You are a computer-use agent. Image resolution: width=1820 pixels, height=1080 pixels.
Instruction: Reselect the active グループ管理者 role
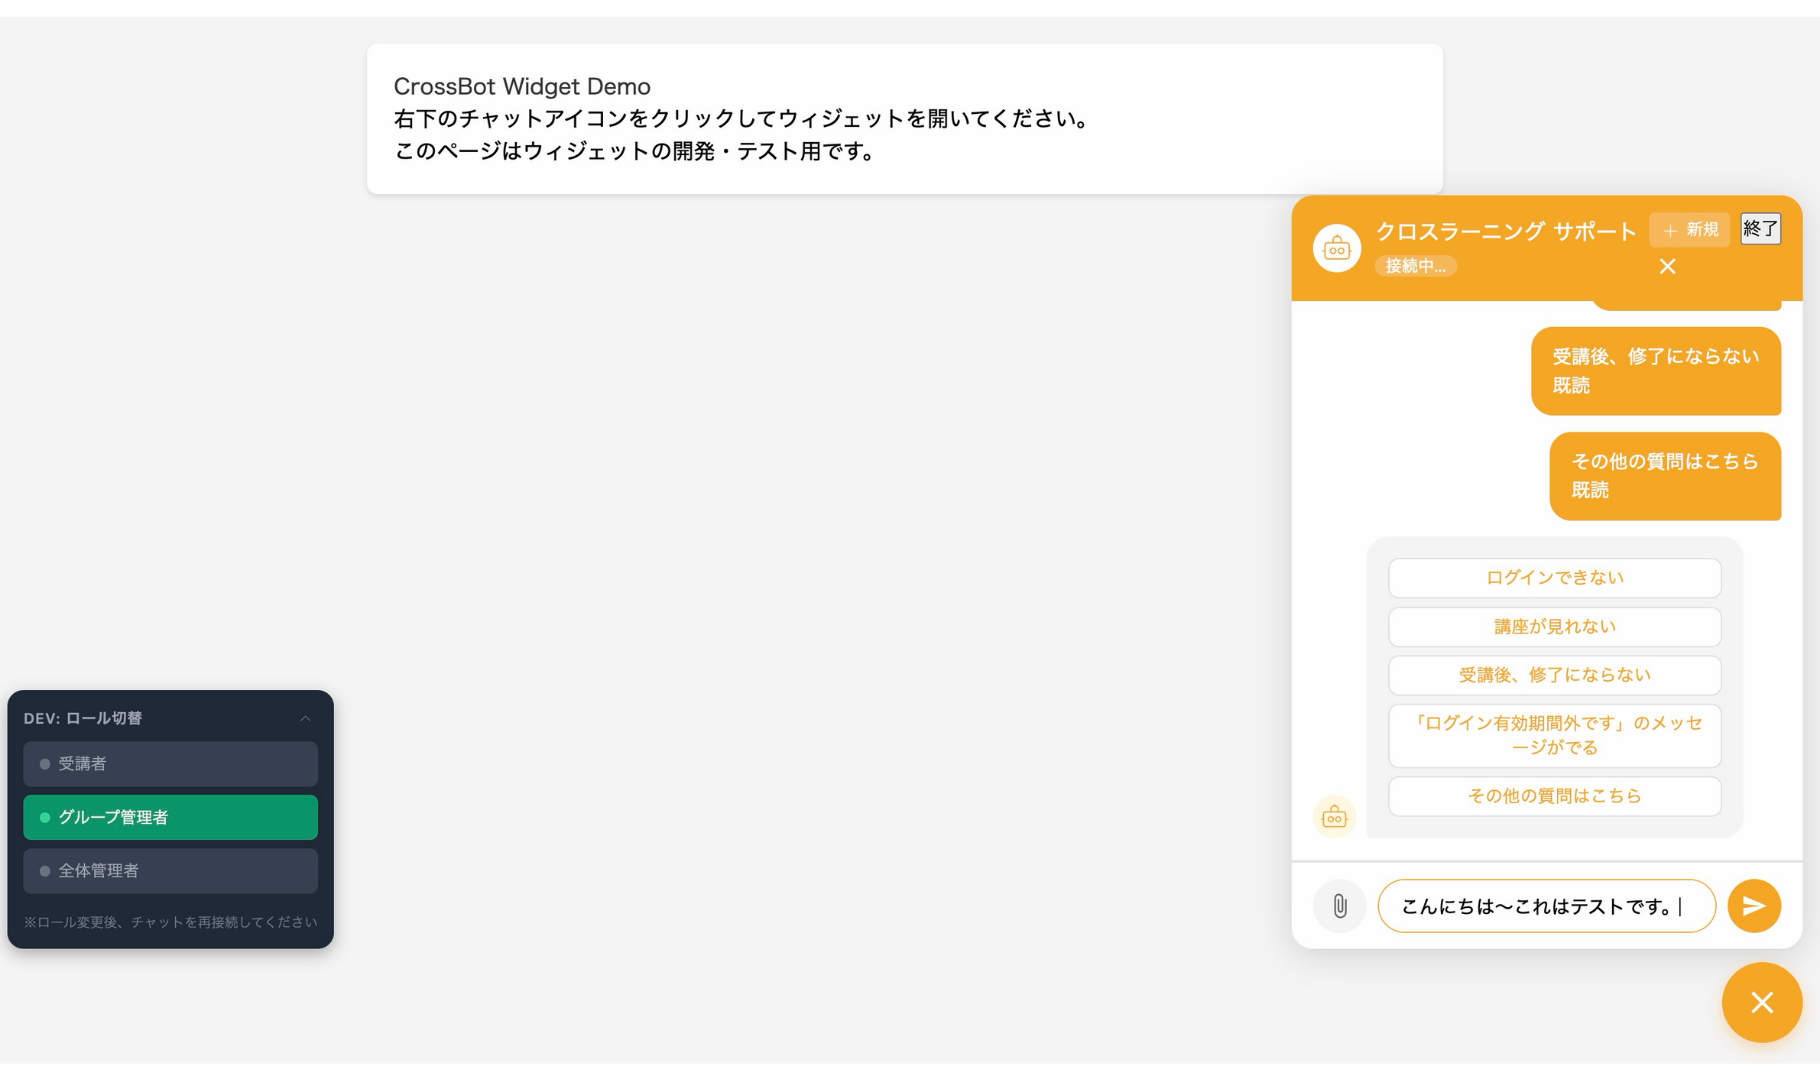coord(170,817)
